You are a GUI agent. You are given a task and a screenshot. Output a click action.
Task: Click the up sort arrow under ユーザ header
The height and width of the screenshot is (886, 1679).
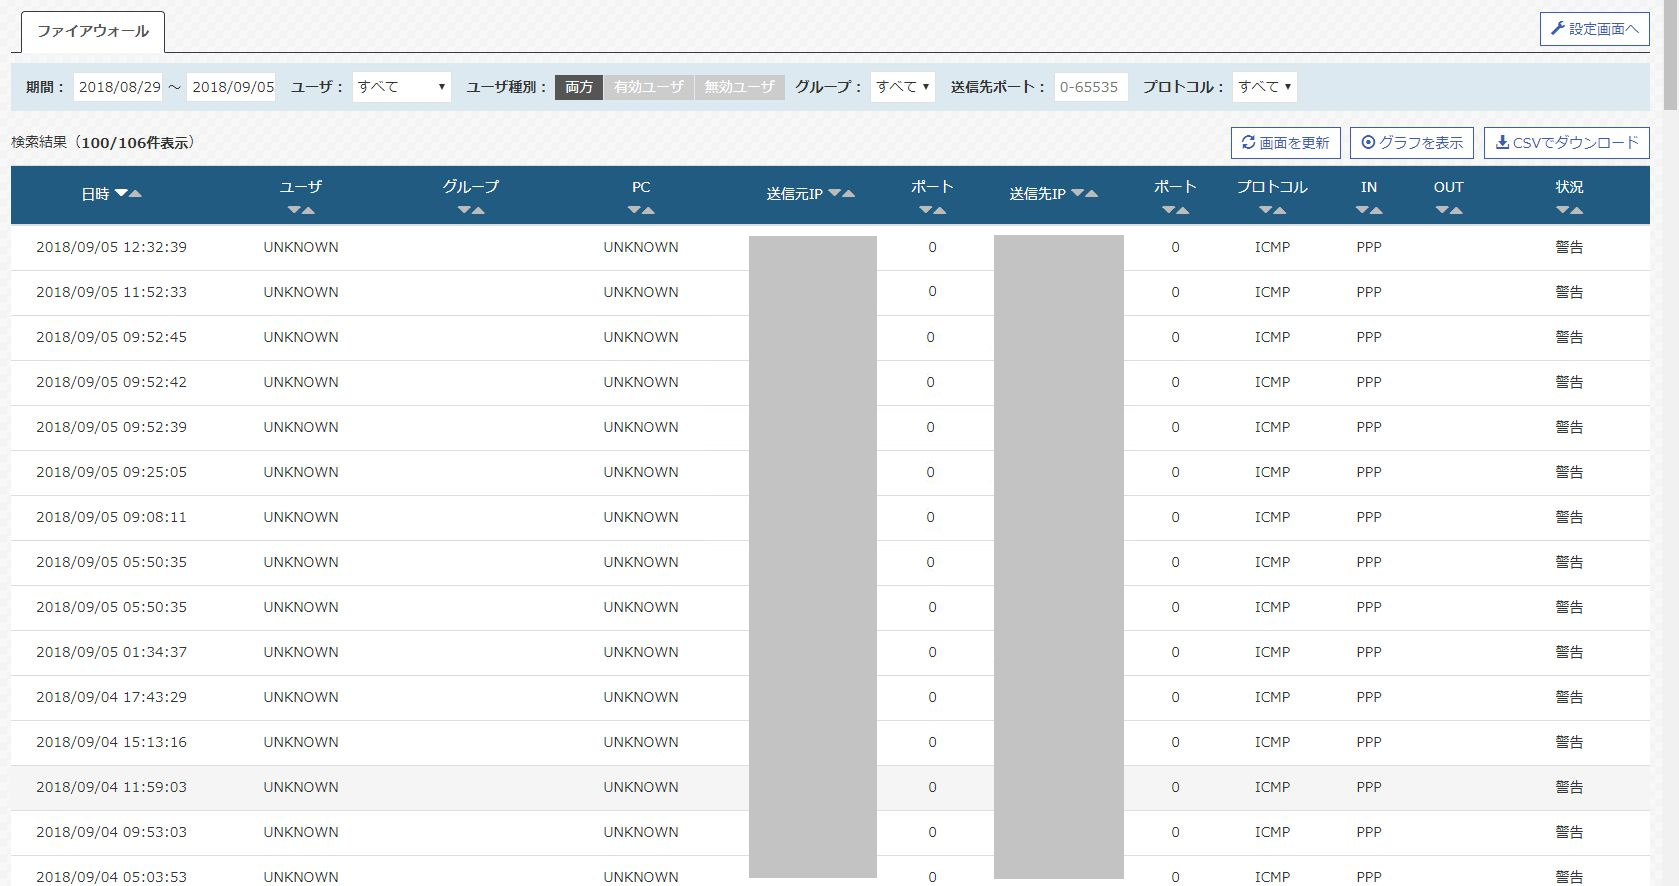coord(308,211)
